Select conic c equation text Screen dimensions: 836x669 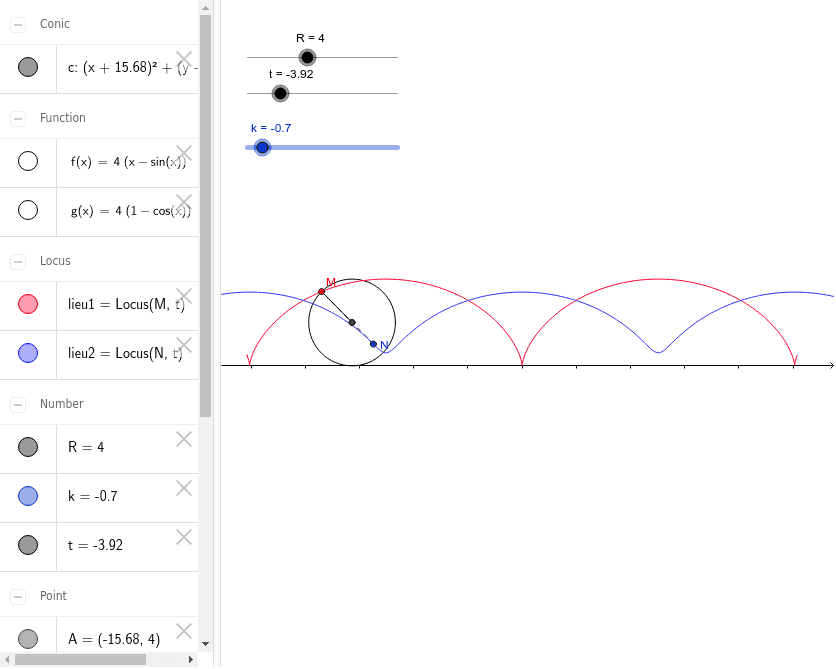pyautogui.click(x=133, y=68)
